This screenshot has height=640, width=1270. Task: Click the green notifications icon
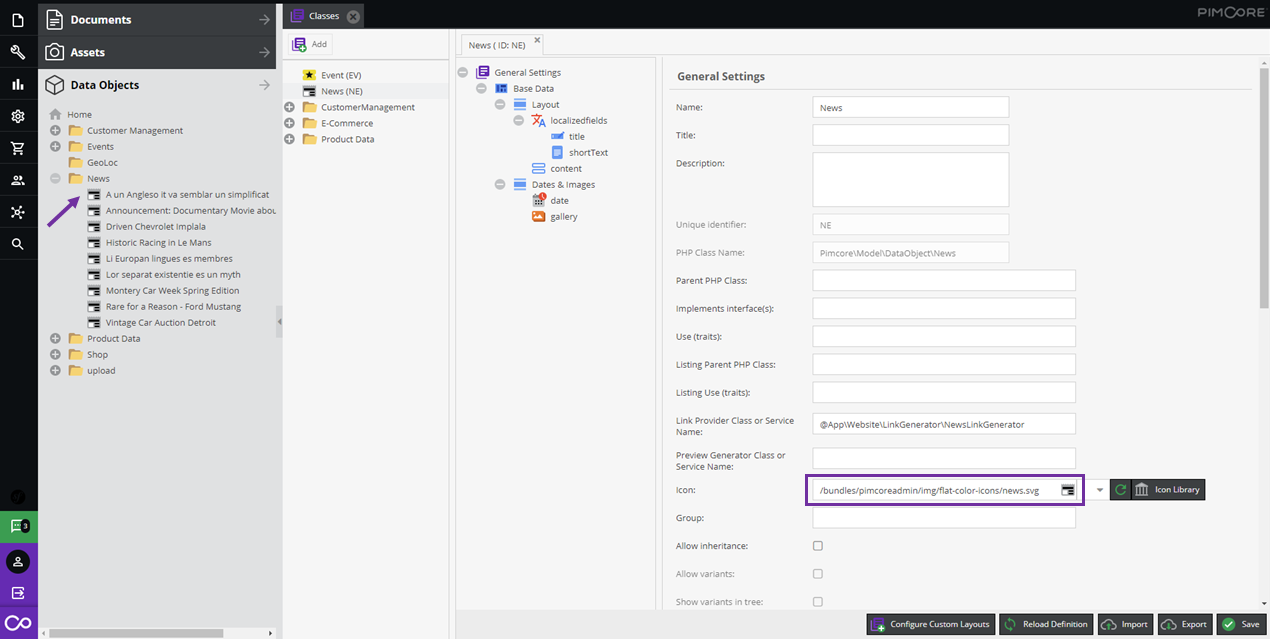pyautogui.click(x=18, y=526)
